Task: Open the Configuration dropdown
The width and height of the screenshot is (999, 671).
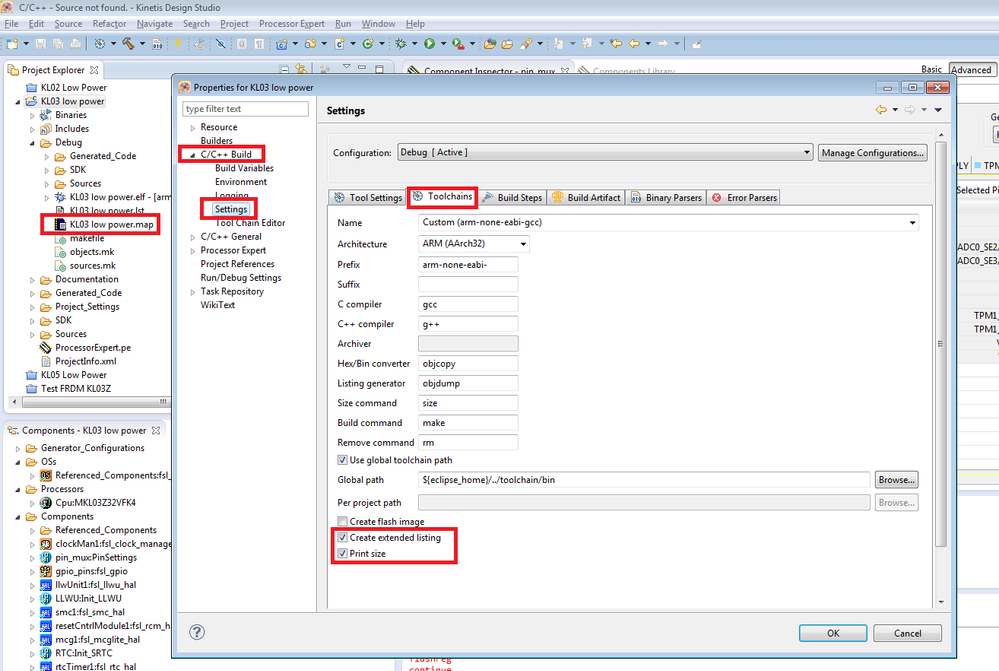Action: [x=605, y=152]
